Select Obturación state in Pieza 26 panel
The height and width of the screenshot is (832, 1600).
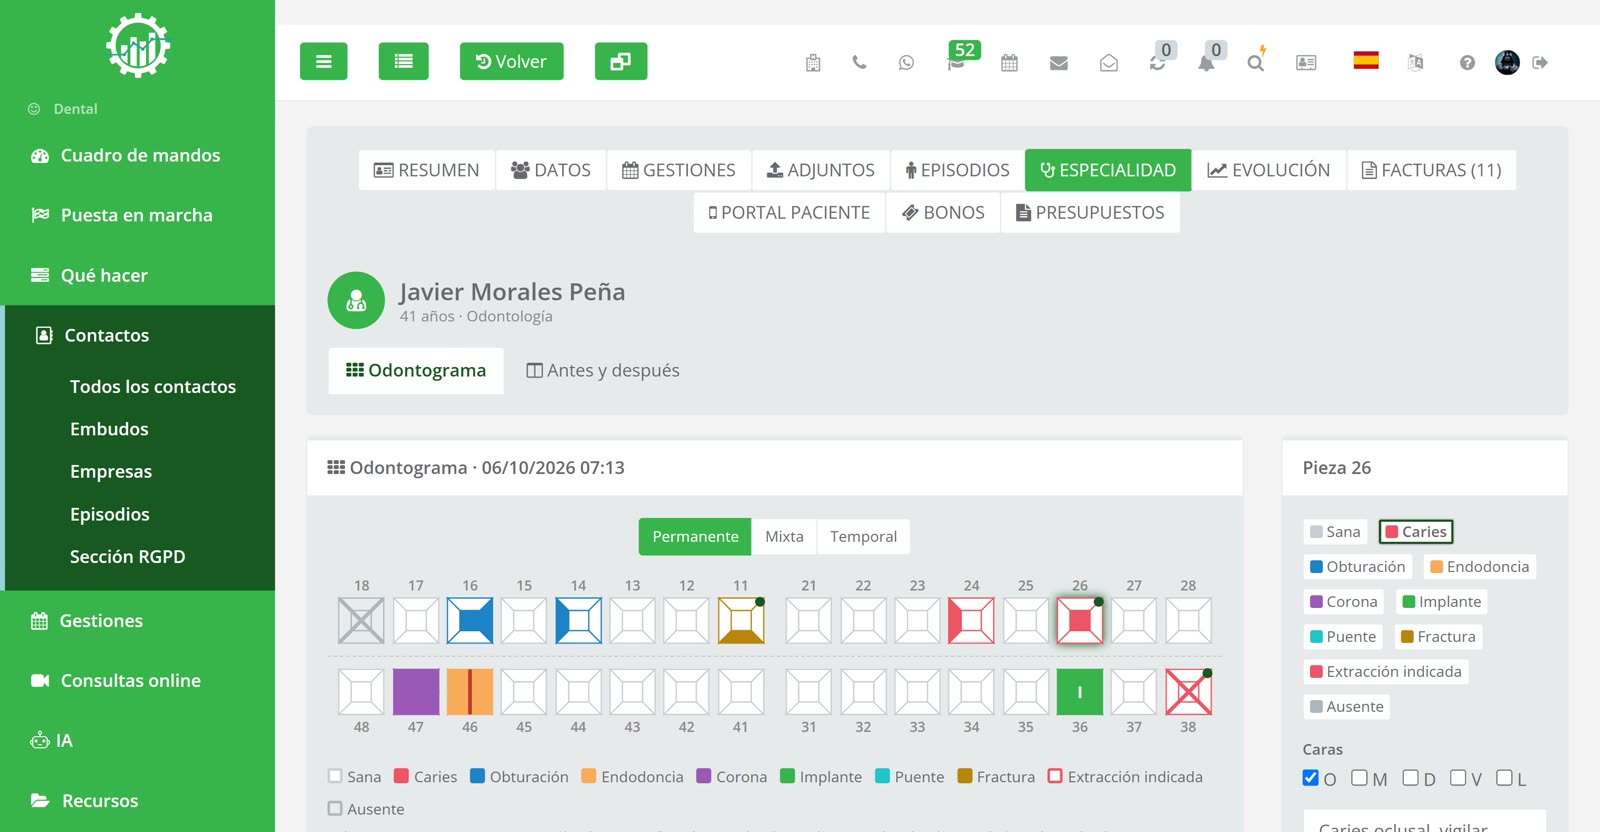[1357, 567]
